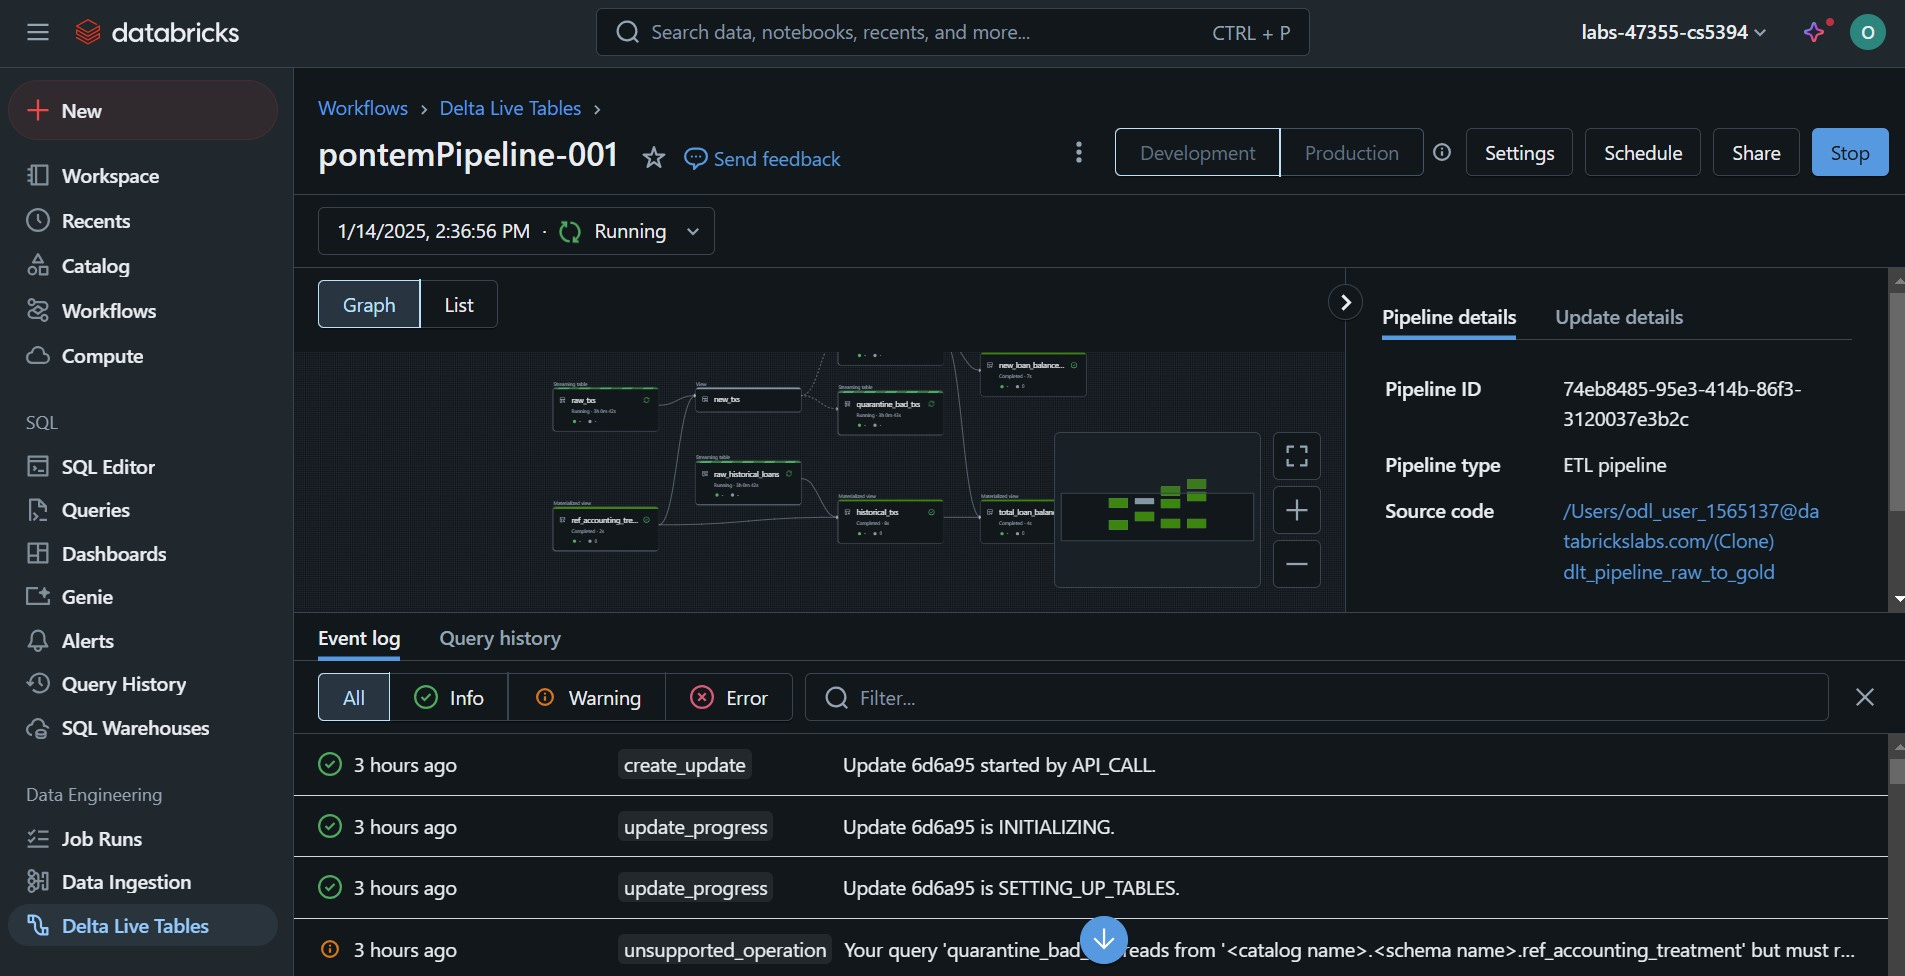Open Alerts in the sidebar
Viewport: 1905px width, 976px height.
click(143, 641)
